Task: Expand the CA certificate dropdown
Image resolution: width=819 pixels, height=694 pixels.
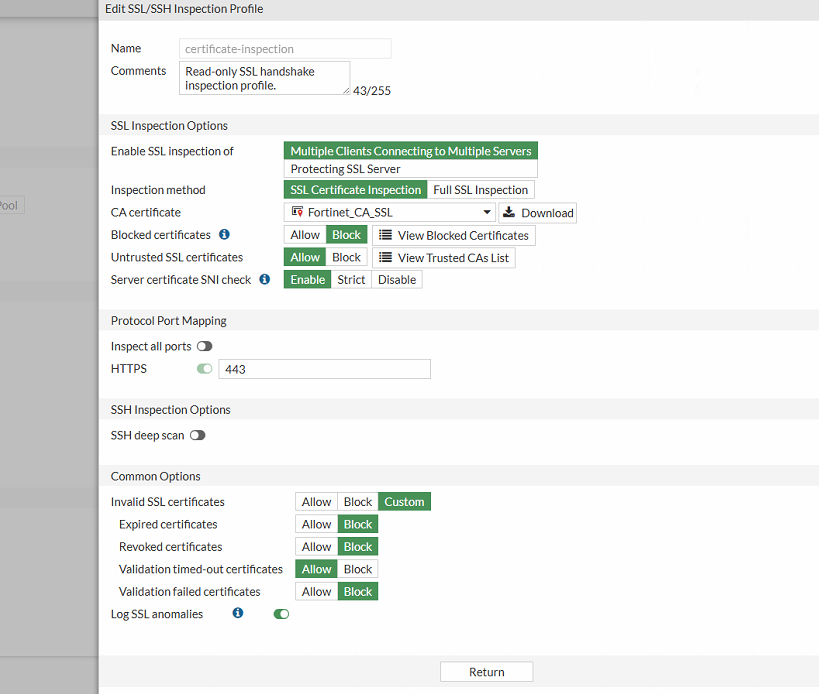Action: point(487,213)
